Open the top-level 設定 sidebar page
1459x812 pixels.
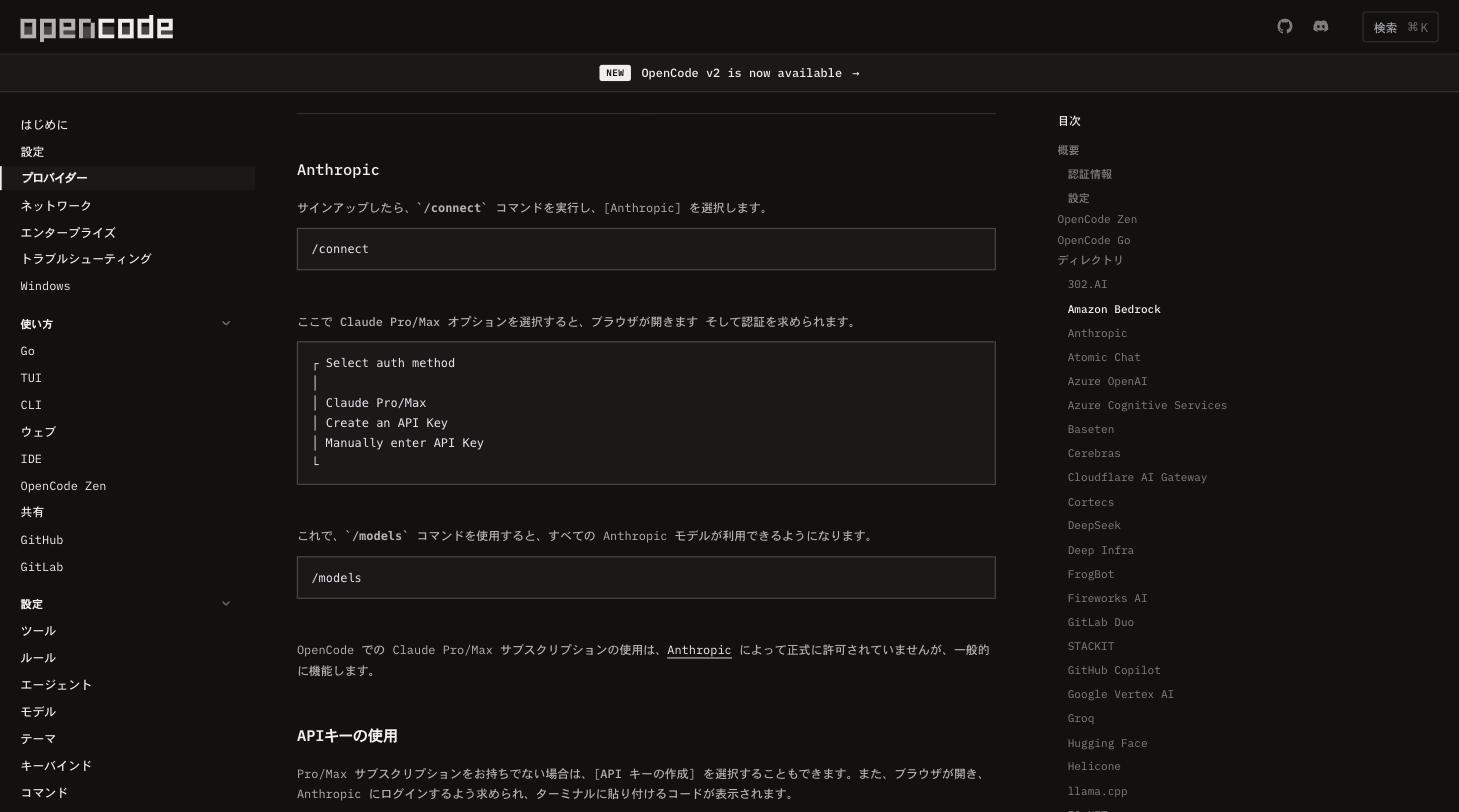pos(32,152)
